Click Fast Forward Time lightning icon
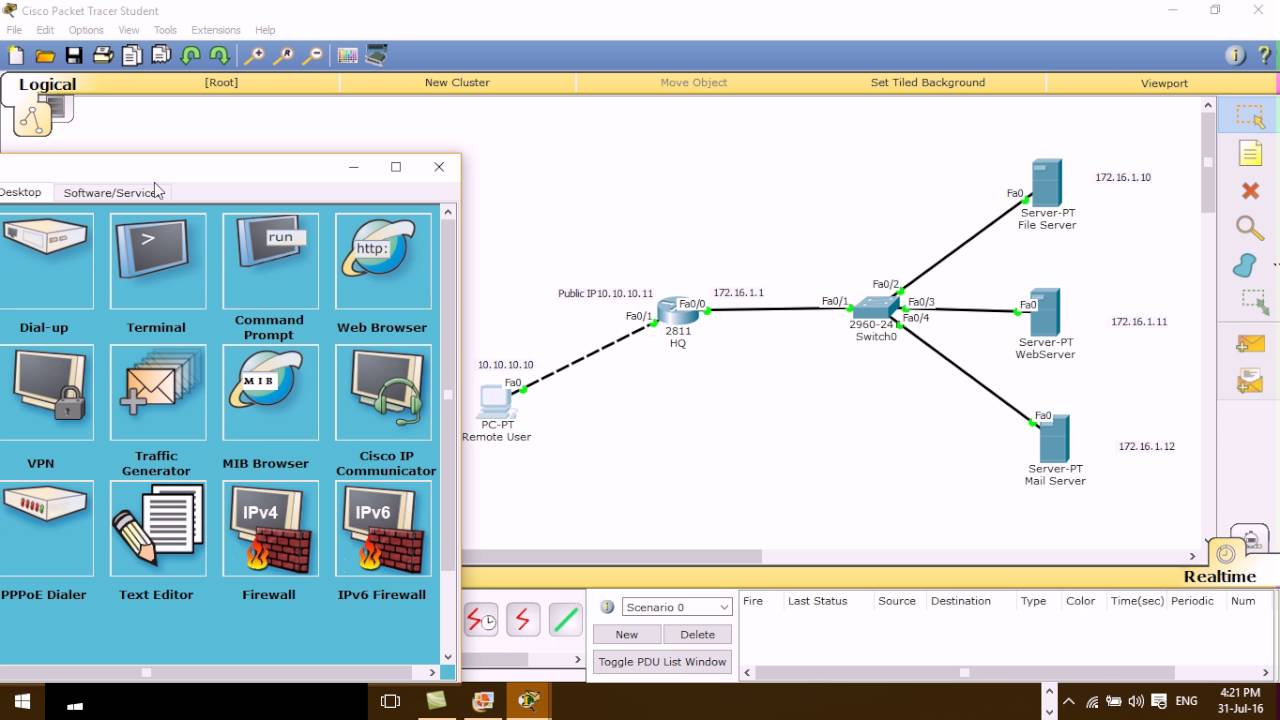 click(x=522, y=621)
